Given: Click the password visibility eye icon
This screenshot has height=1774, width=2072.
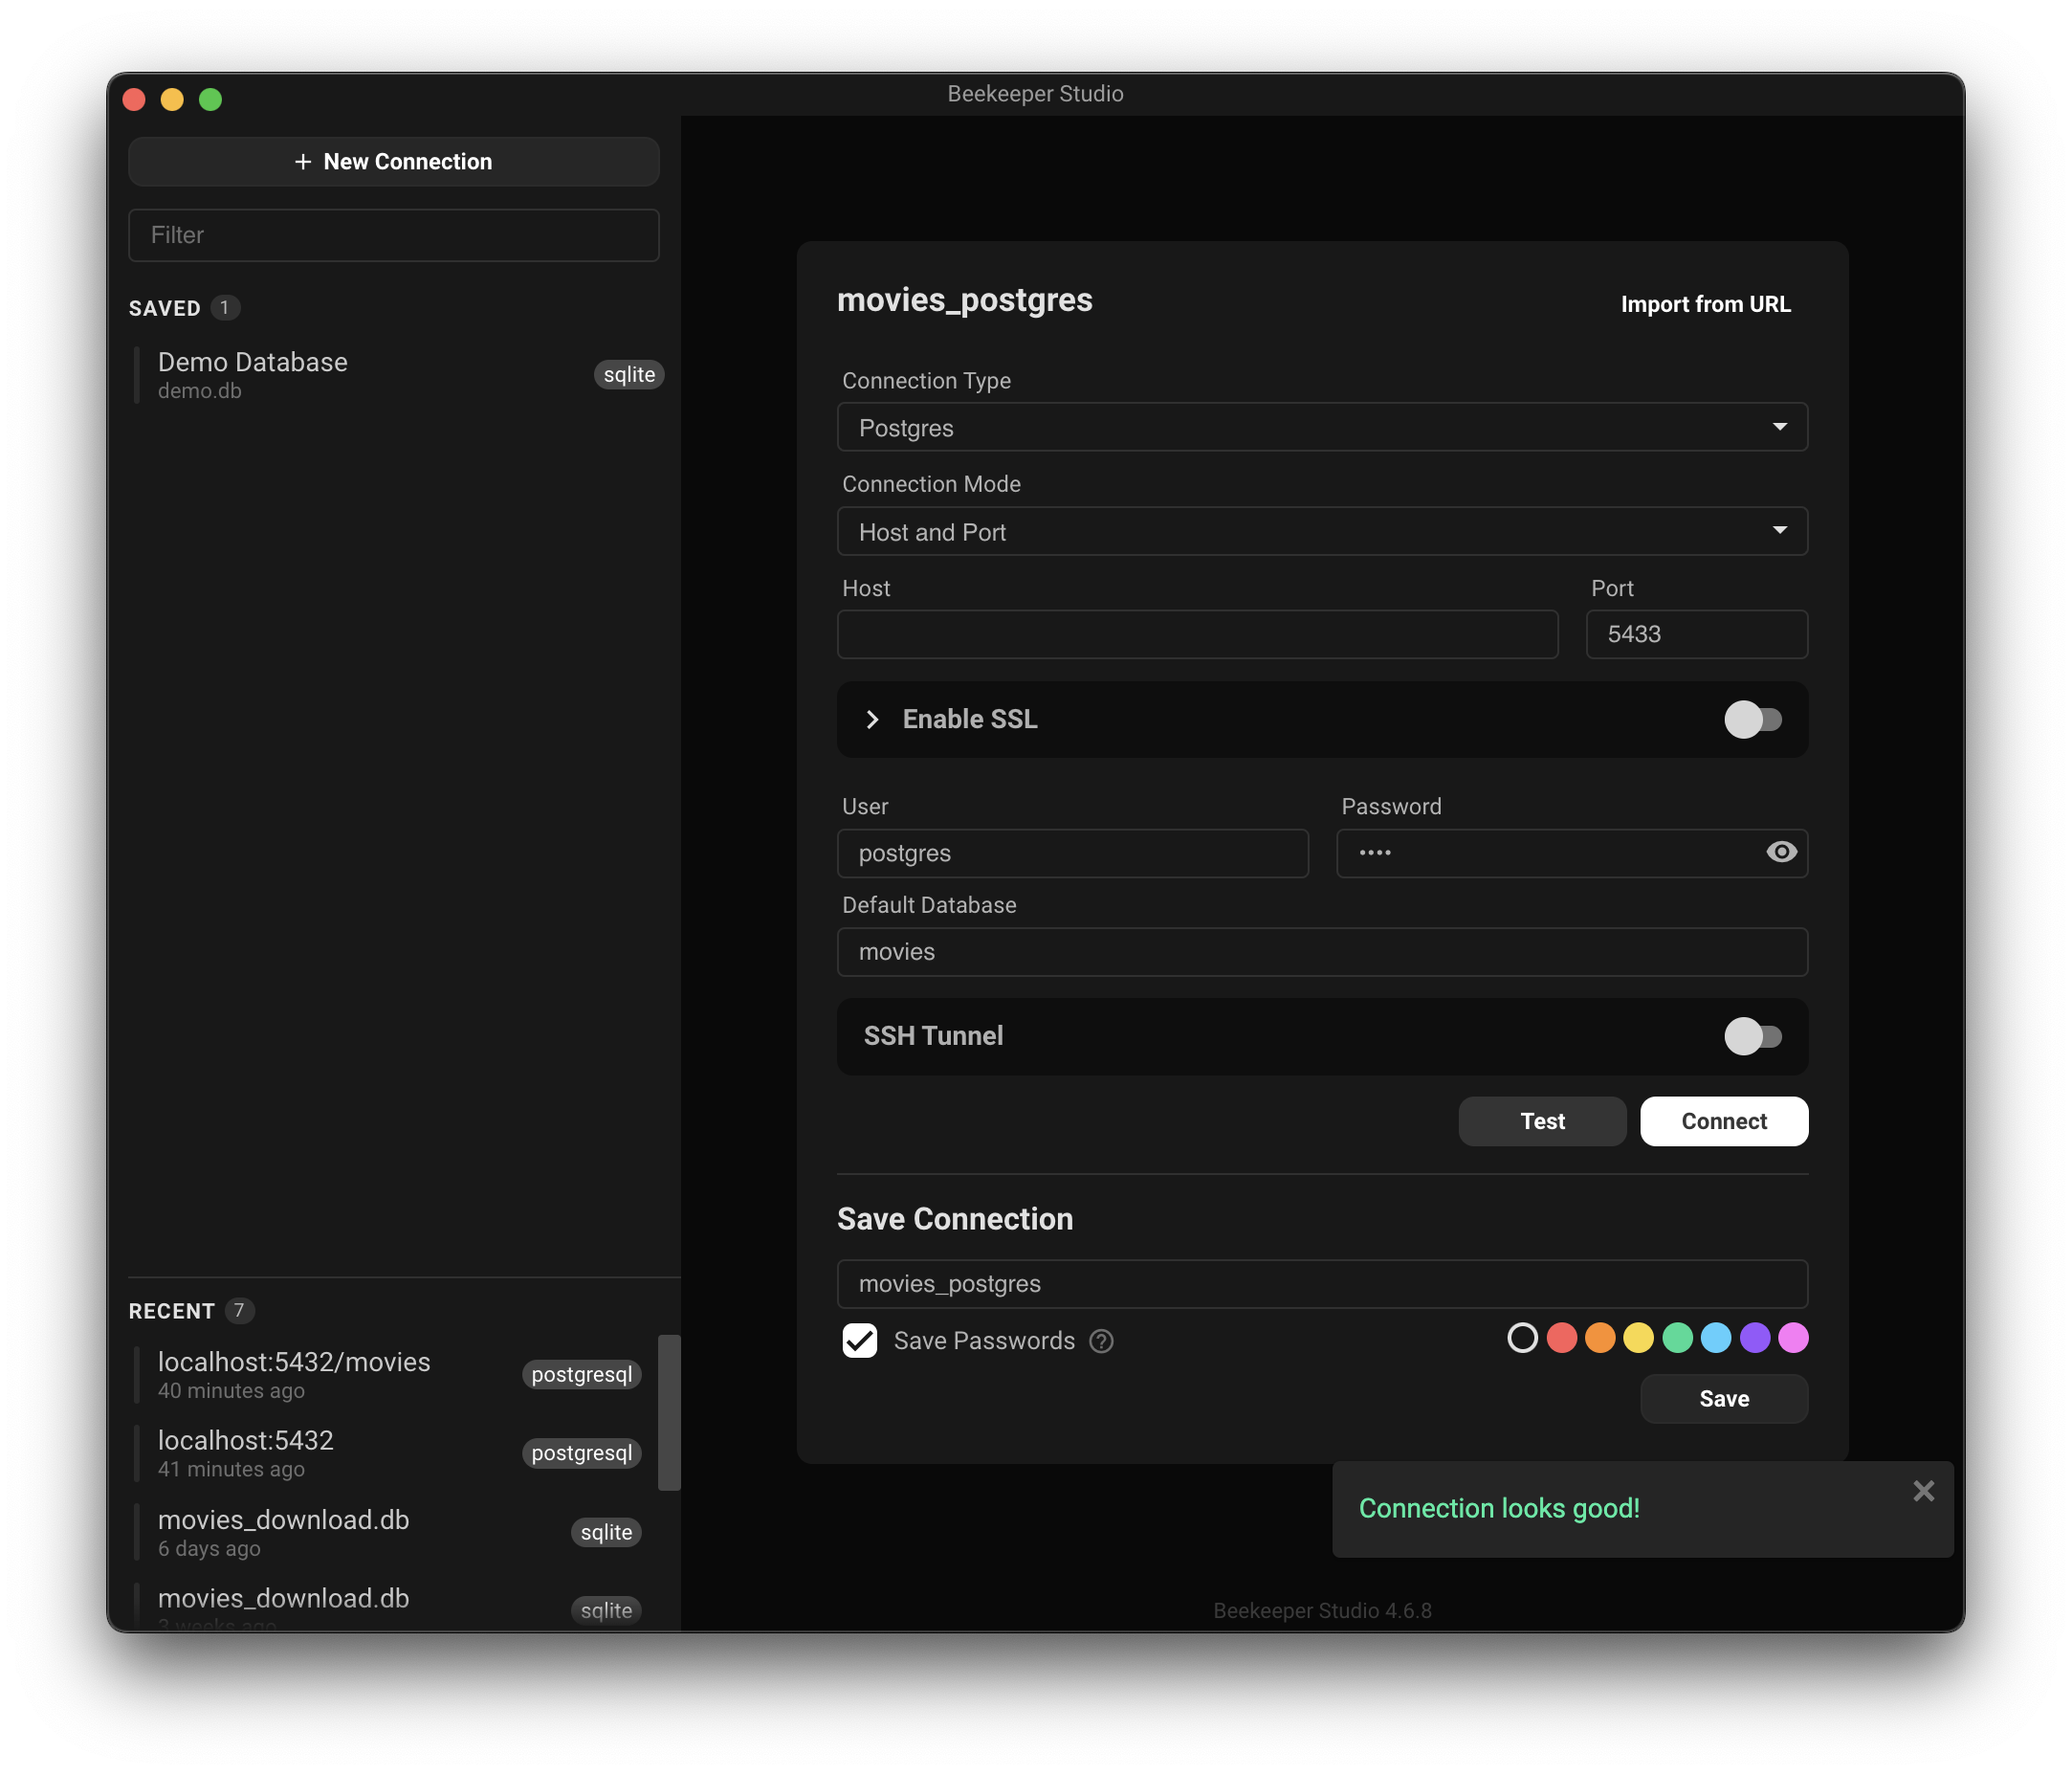Looking at the screenshot, I should (1781, 852).
